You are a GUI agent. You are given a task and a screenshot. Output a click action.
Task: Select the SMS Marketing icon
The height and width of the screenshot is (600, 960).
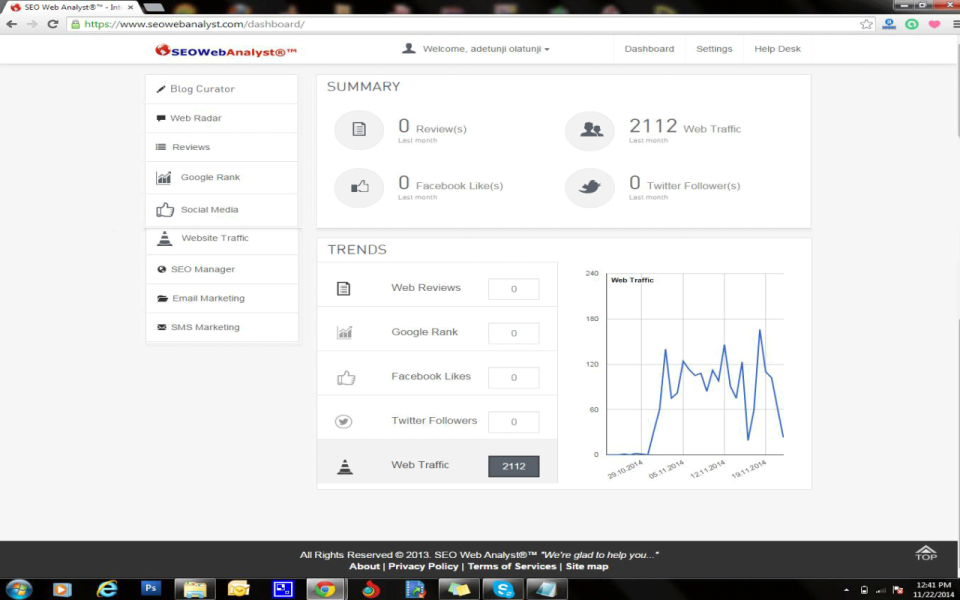coord(161,326)
